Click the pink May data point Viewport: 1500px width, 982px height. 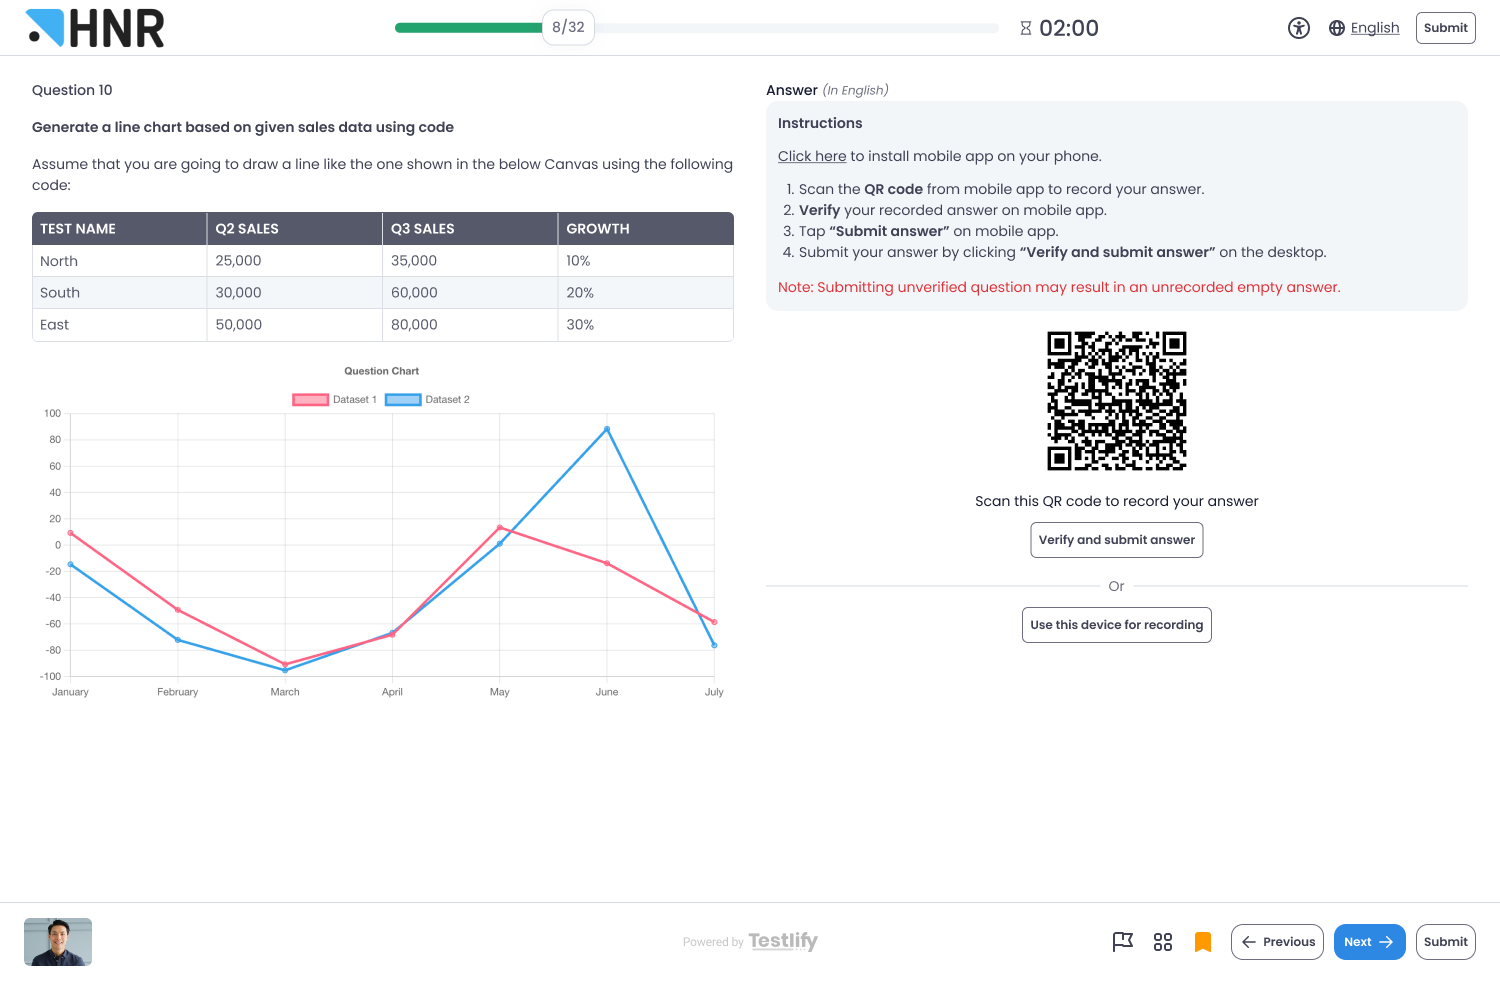[500, 527]
